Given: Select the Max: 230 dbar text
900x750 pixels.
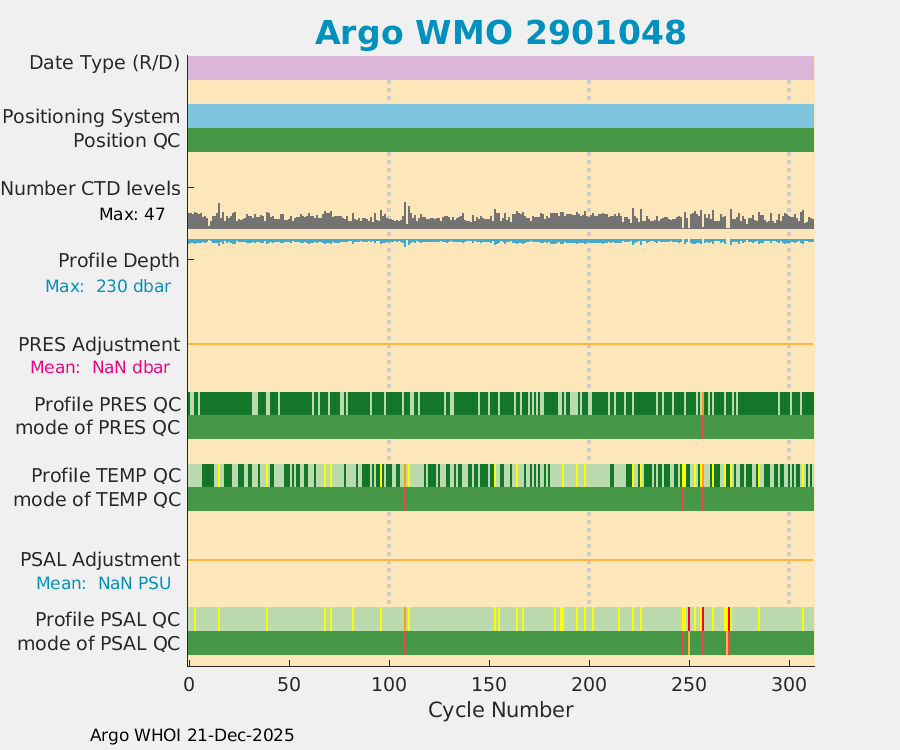Looking at the screenshot, I should click(x=108, y=286).
